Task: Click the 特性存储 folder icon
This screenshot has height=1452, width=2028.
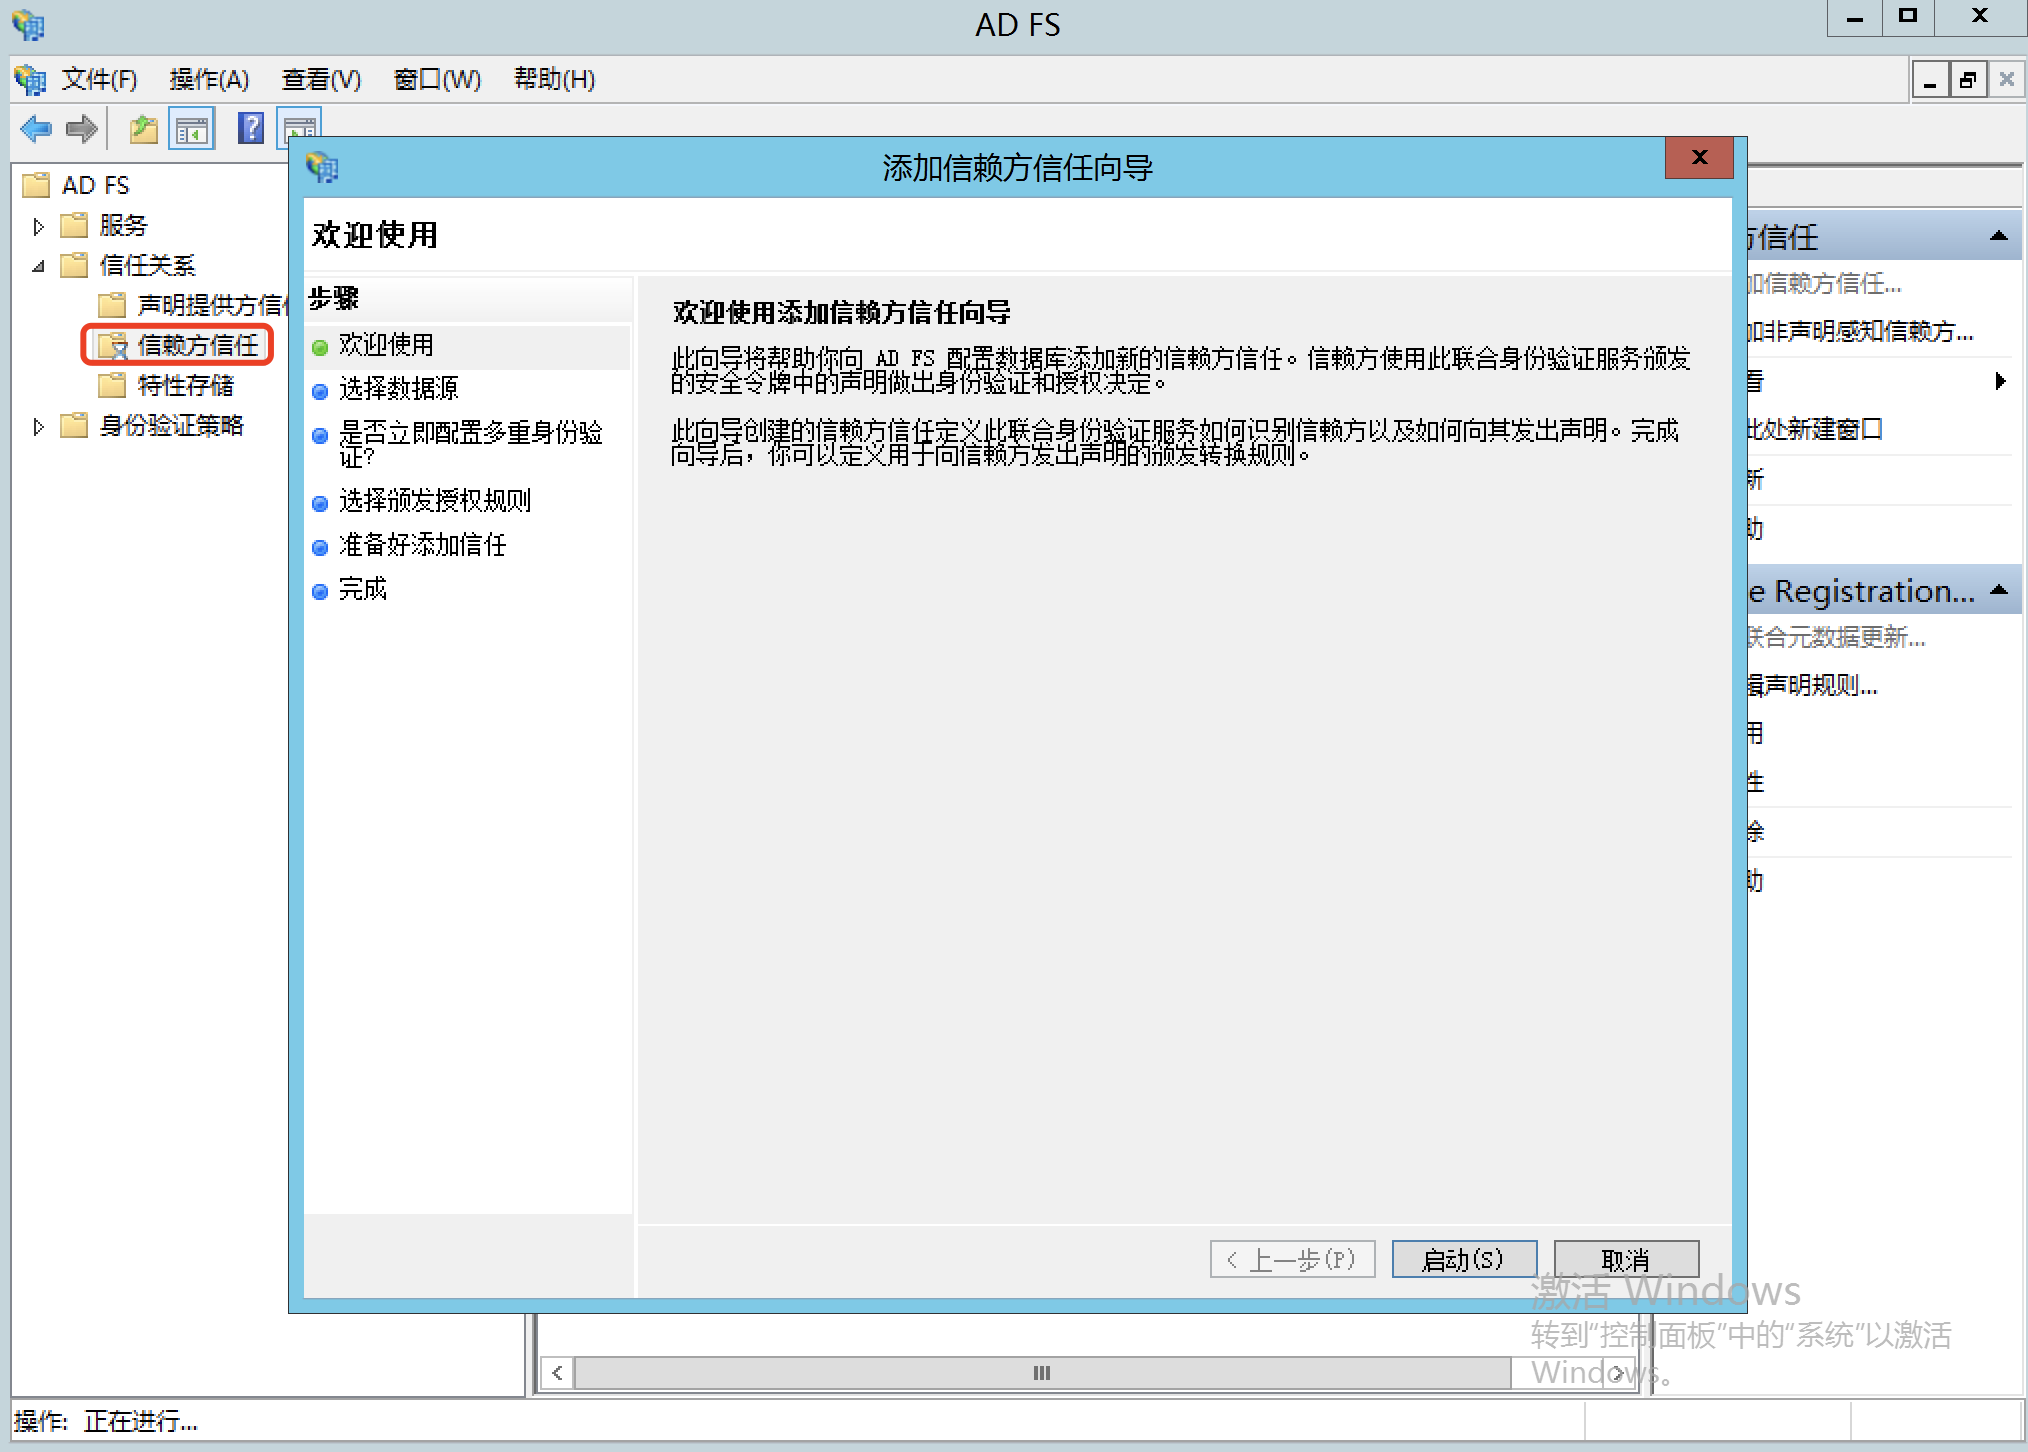Action: 113,385
